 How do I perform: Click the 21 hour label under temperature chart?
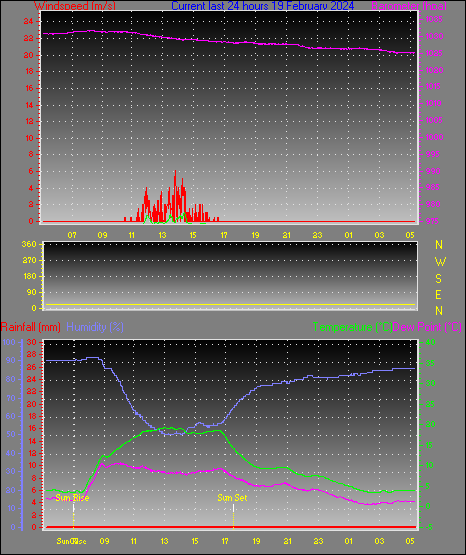[287, 541]
